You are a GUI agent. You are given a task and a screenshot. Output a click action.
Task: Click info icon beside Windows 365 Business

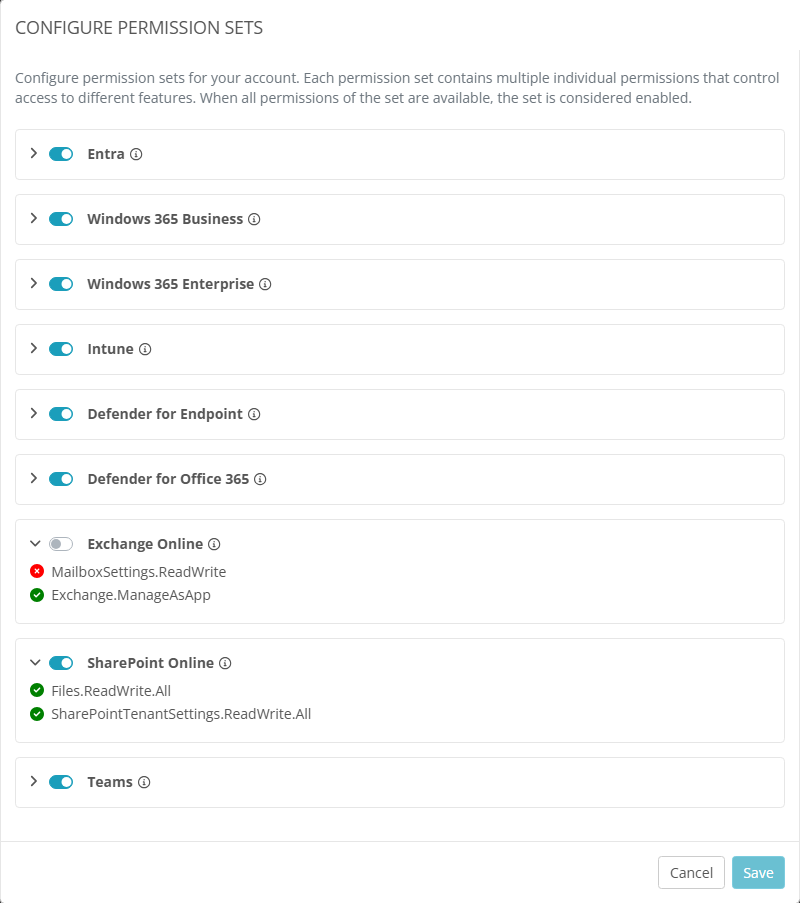(254, 220)
